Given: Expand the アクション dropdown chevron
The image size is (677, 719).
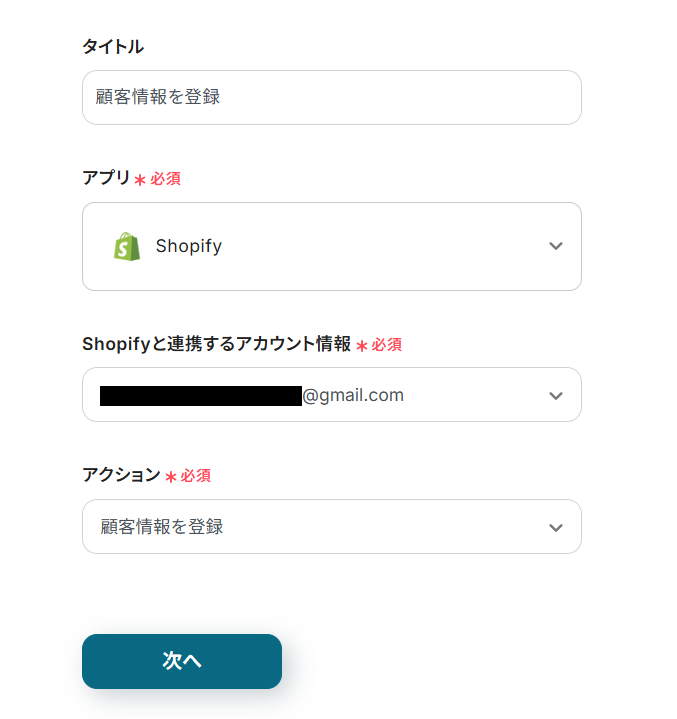Looking at the screenshot, I should tap(556, 527).
